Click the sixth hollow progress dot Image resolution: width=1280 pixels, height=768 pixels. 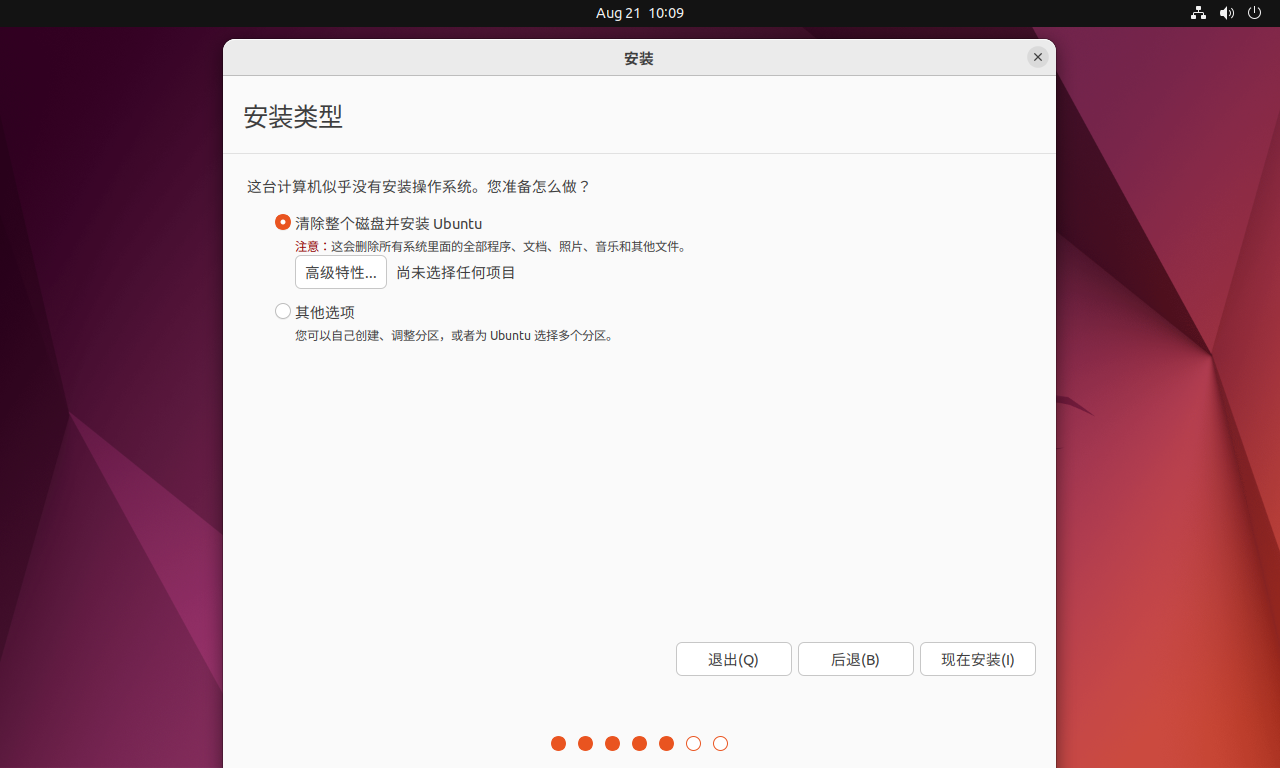(693, 743)
